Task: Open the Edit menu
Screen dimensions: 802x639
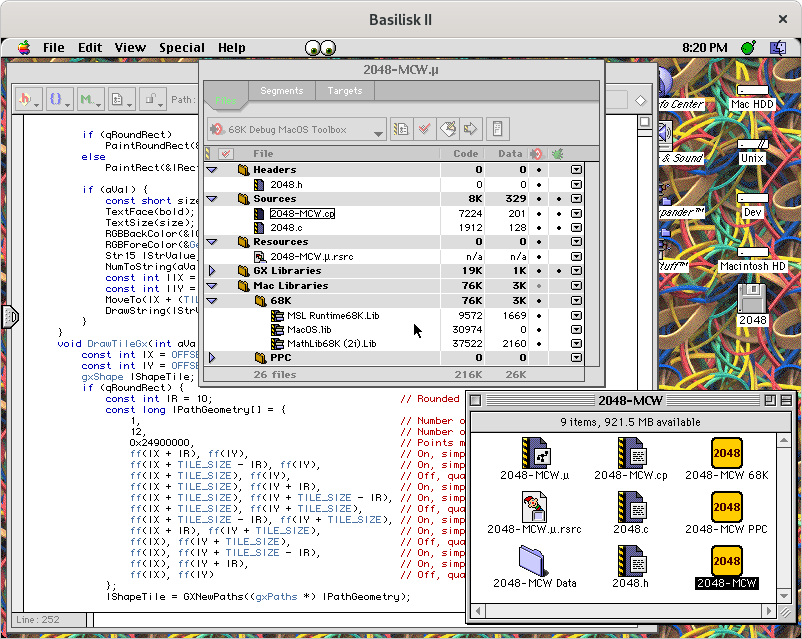Action: click(x=90, y=48)
